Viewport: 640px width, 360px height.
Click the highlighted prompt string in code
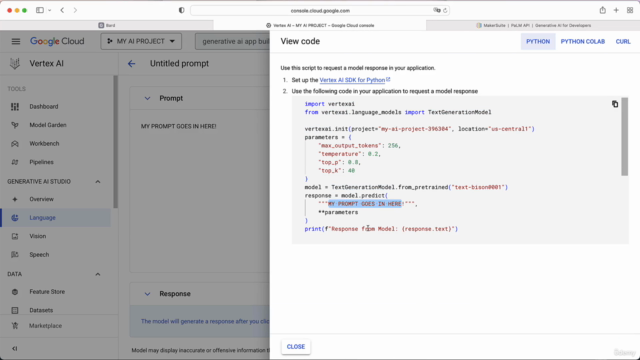click(x=365, y=204)
